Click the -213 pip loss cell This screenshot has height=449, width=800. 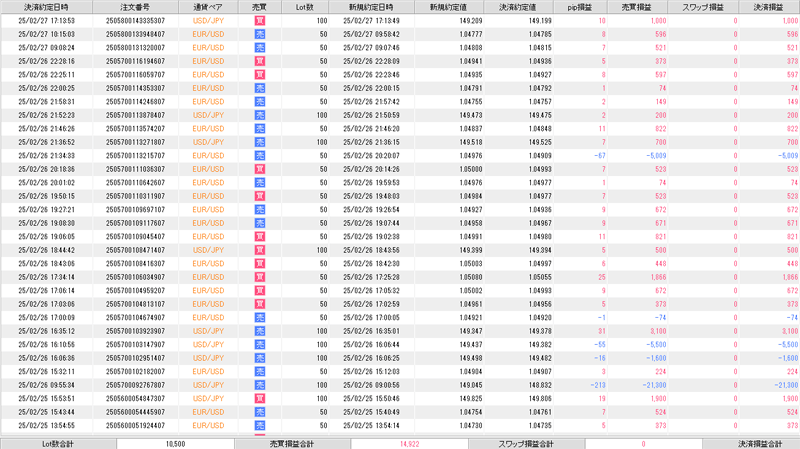[597, 385]
